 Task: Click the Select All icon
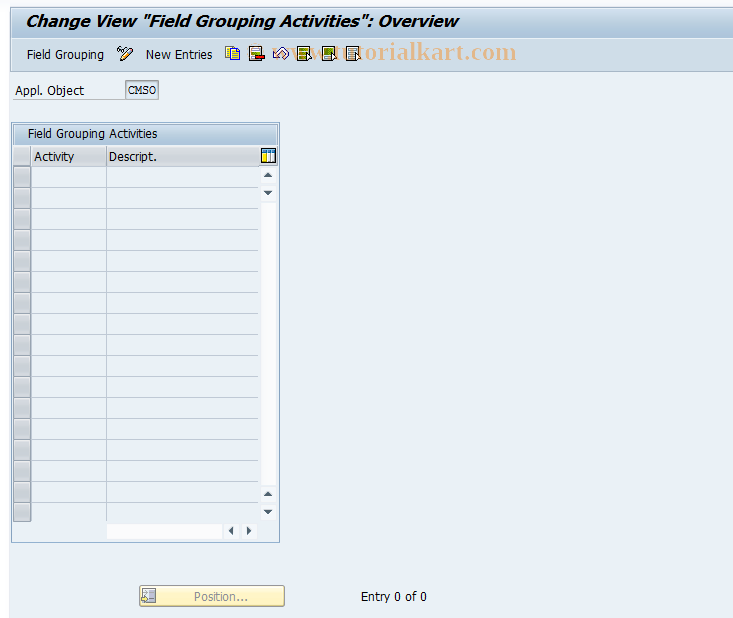point(305,54)
